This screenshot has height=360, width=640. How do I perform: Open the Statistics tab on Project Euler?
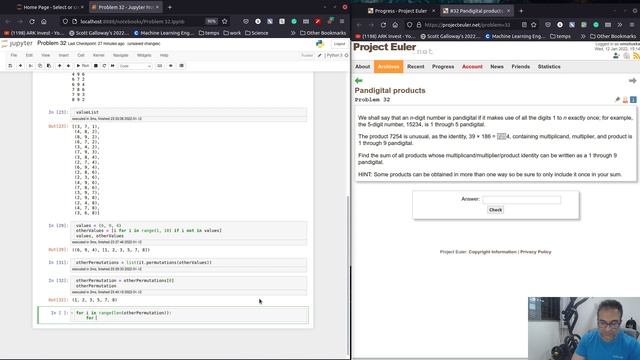pos(549,67)
